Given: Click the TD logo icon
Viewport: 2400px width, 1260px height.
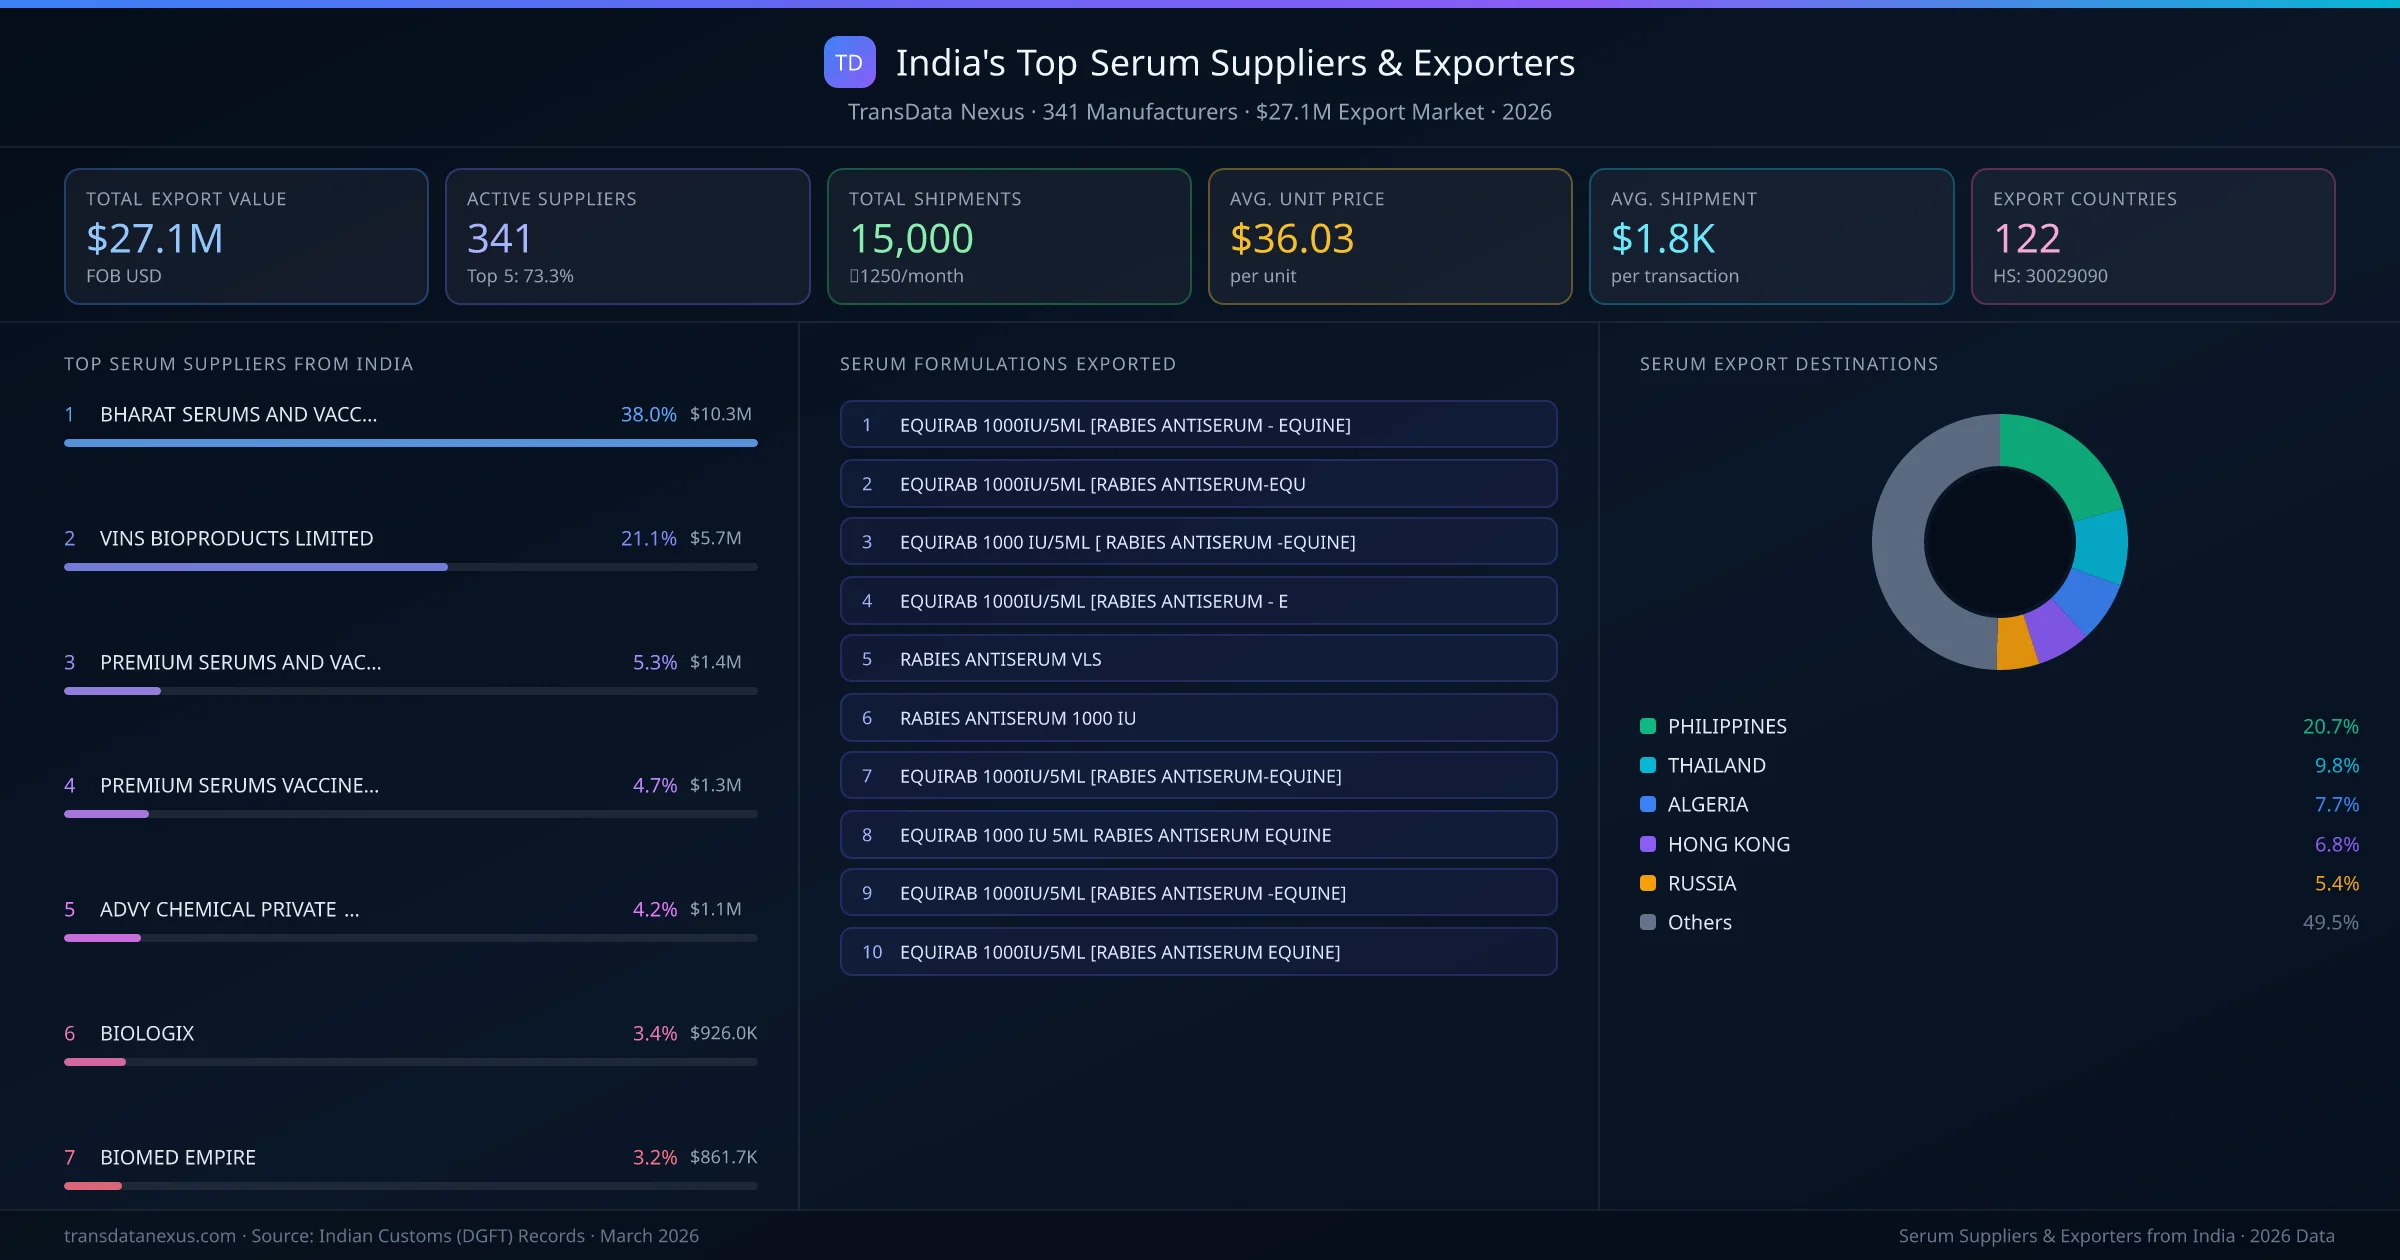Looking at the screenshot, I should click(849, 63).
